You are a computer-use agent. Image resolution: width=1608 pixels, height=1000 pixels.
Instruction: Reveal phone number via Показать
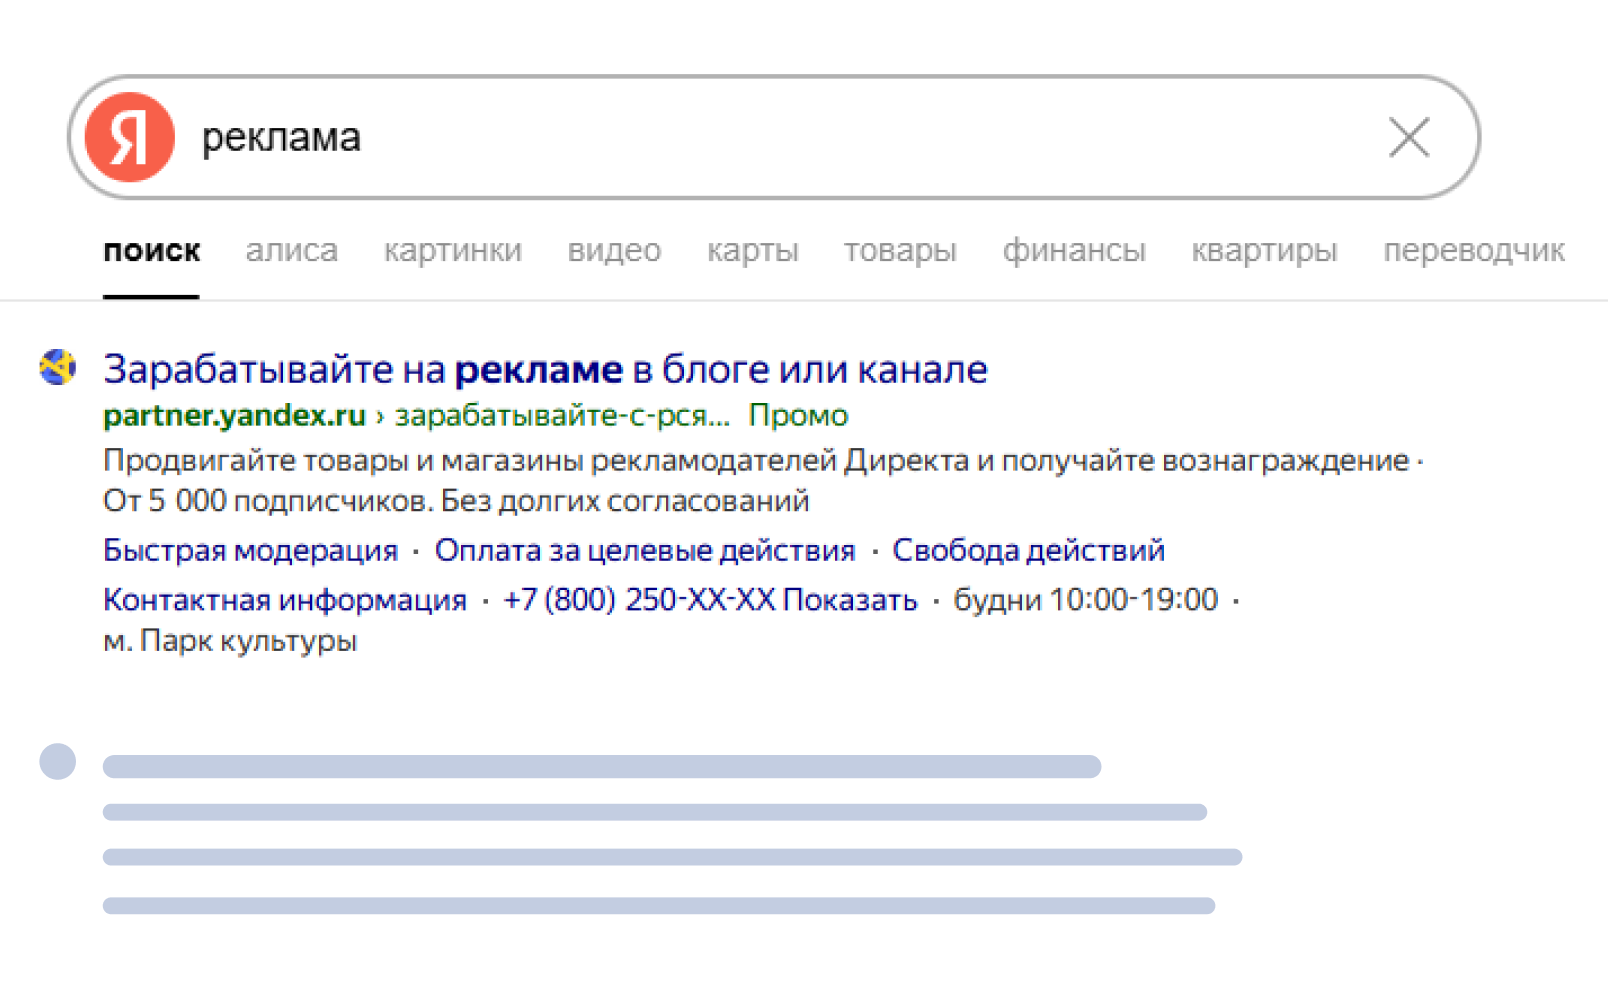tap(851, 598)
